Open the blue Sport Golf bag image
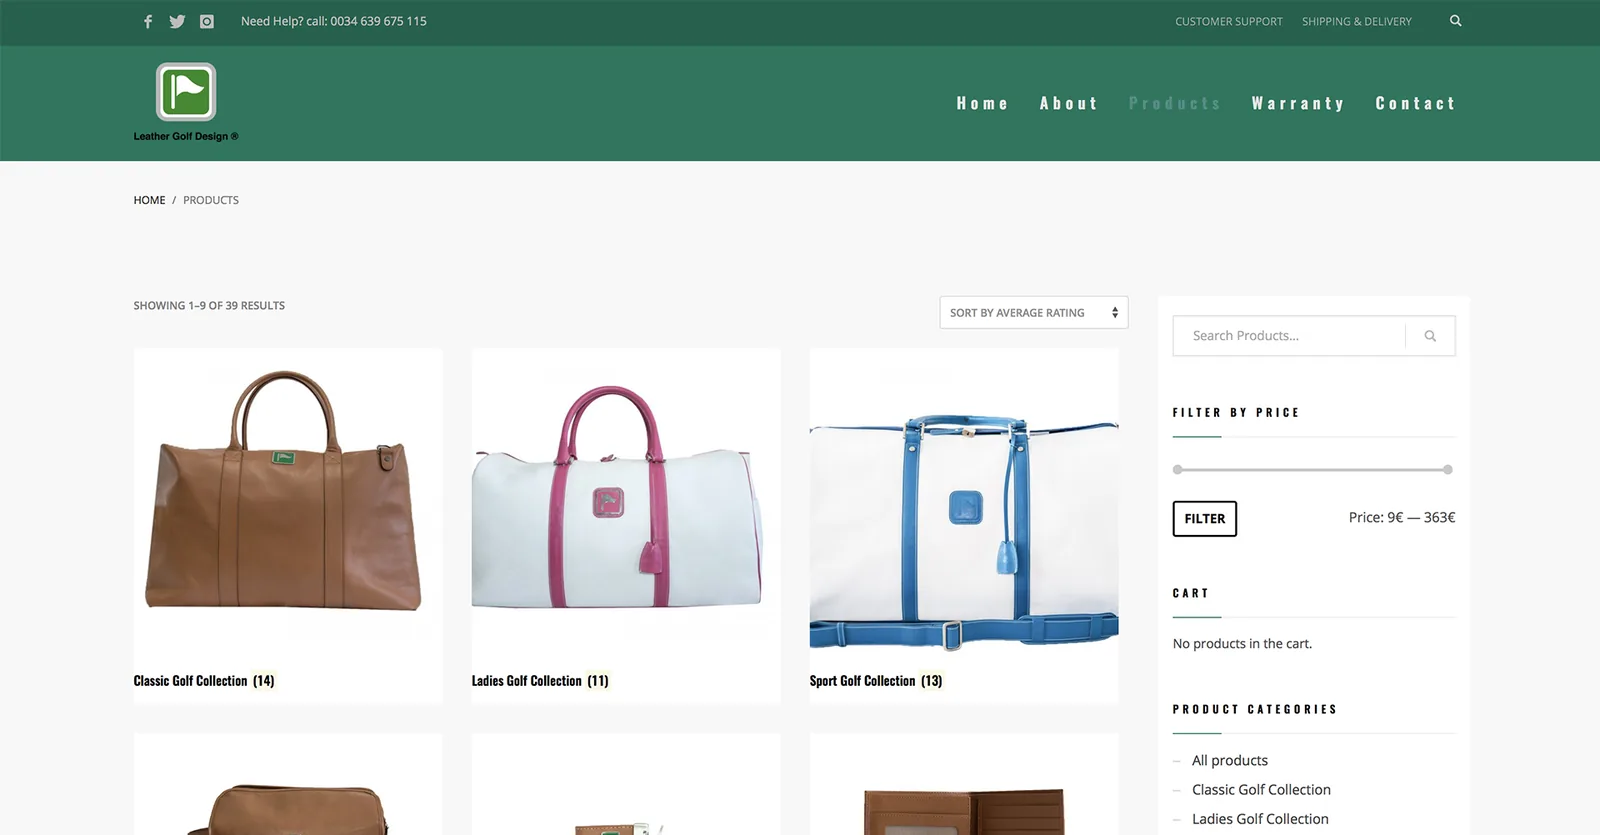 pyautogui.click(x=964, y=503)
